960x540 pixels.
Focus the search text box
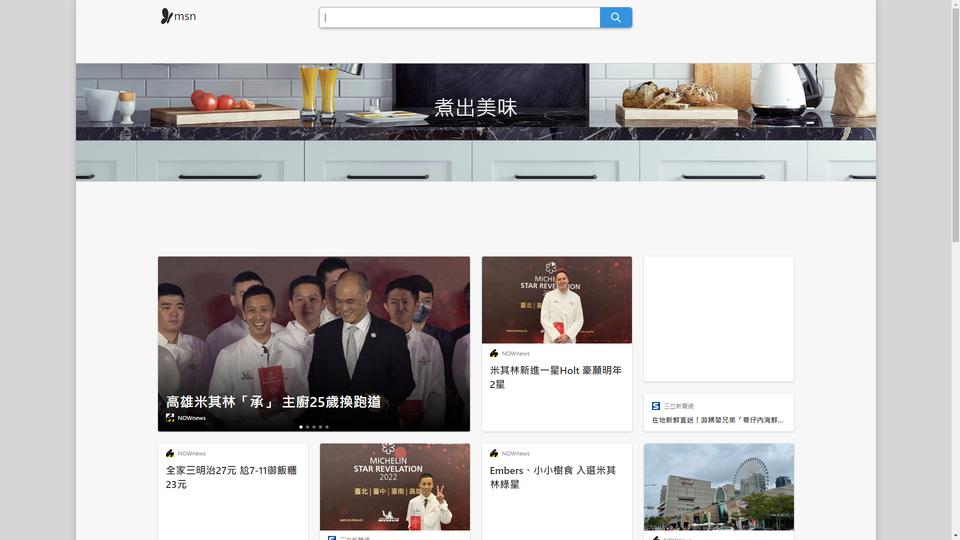tap(459, 18)
